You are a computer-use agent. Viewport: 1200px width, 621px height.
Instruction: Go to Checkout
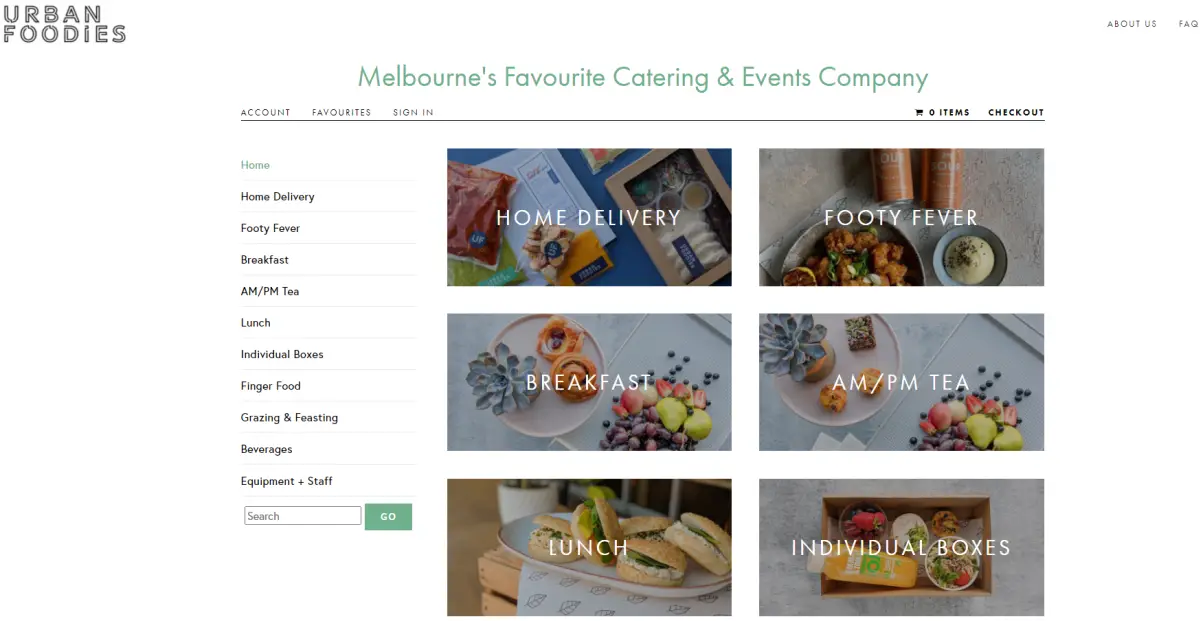click(1016, 113)
